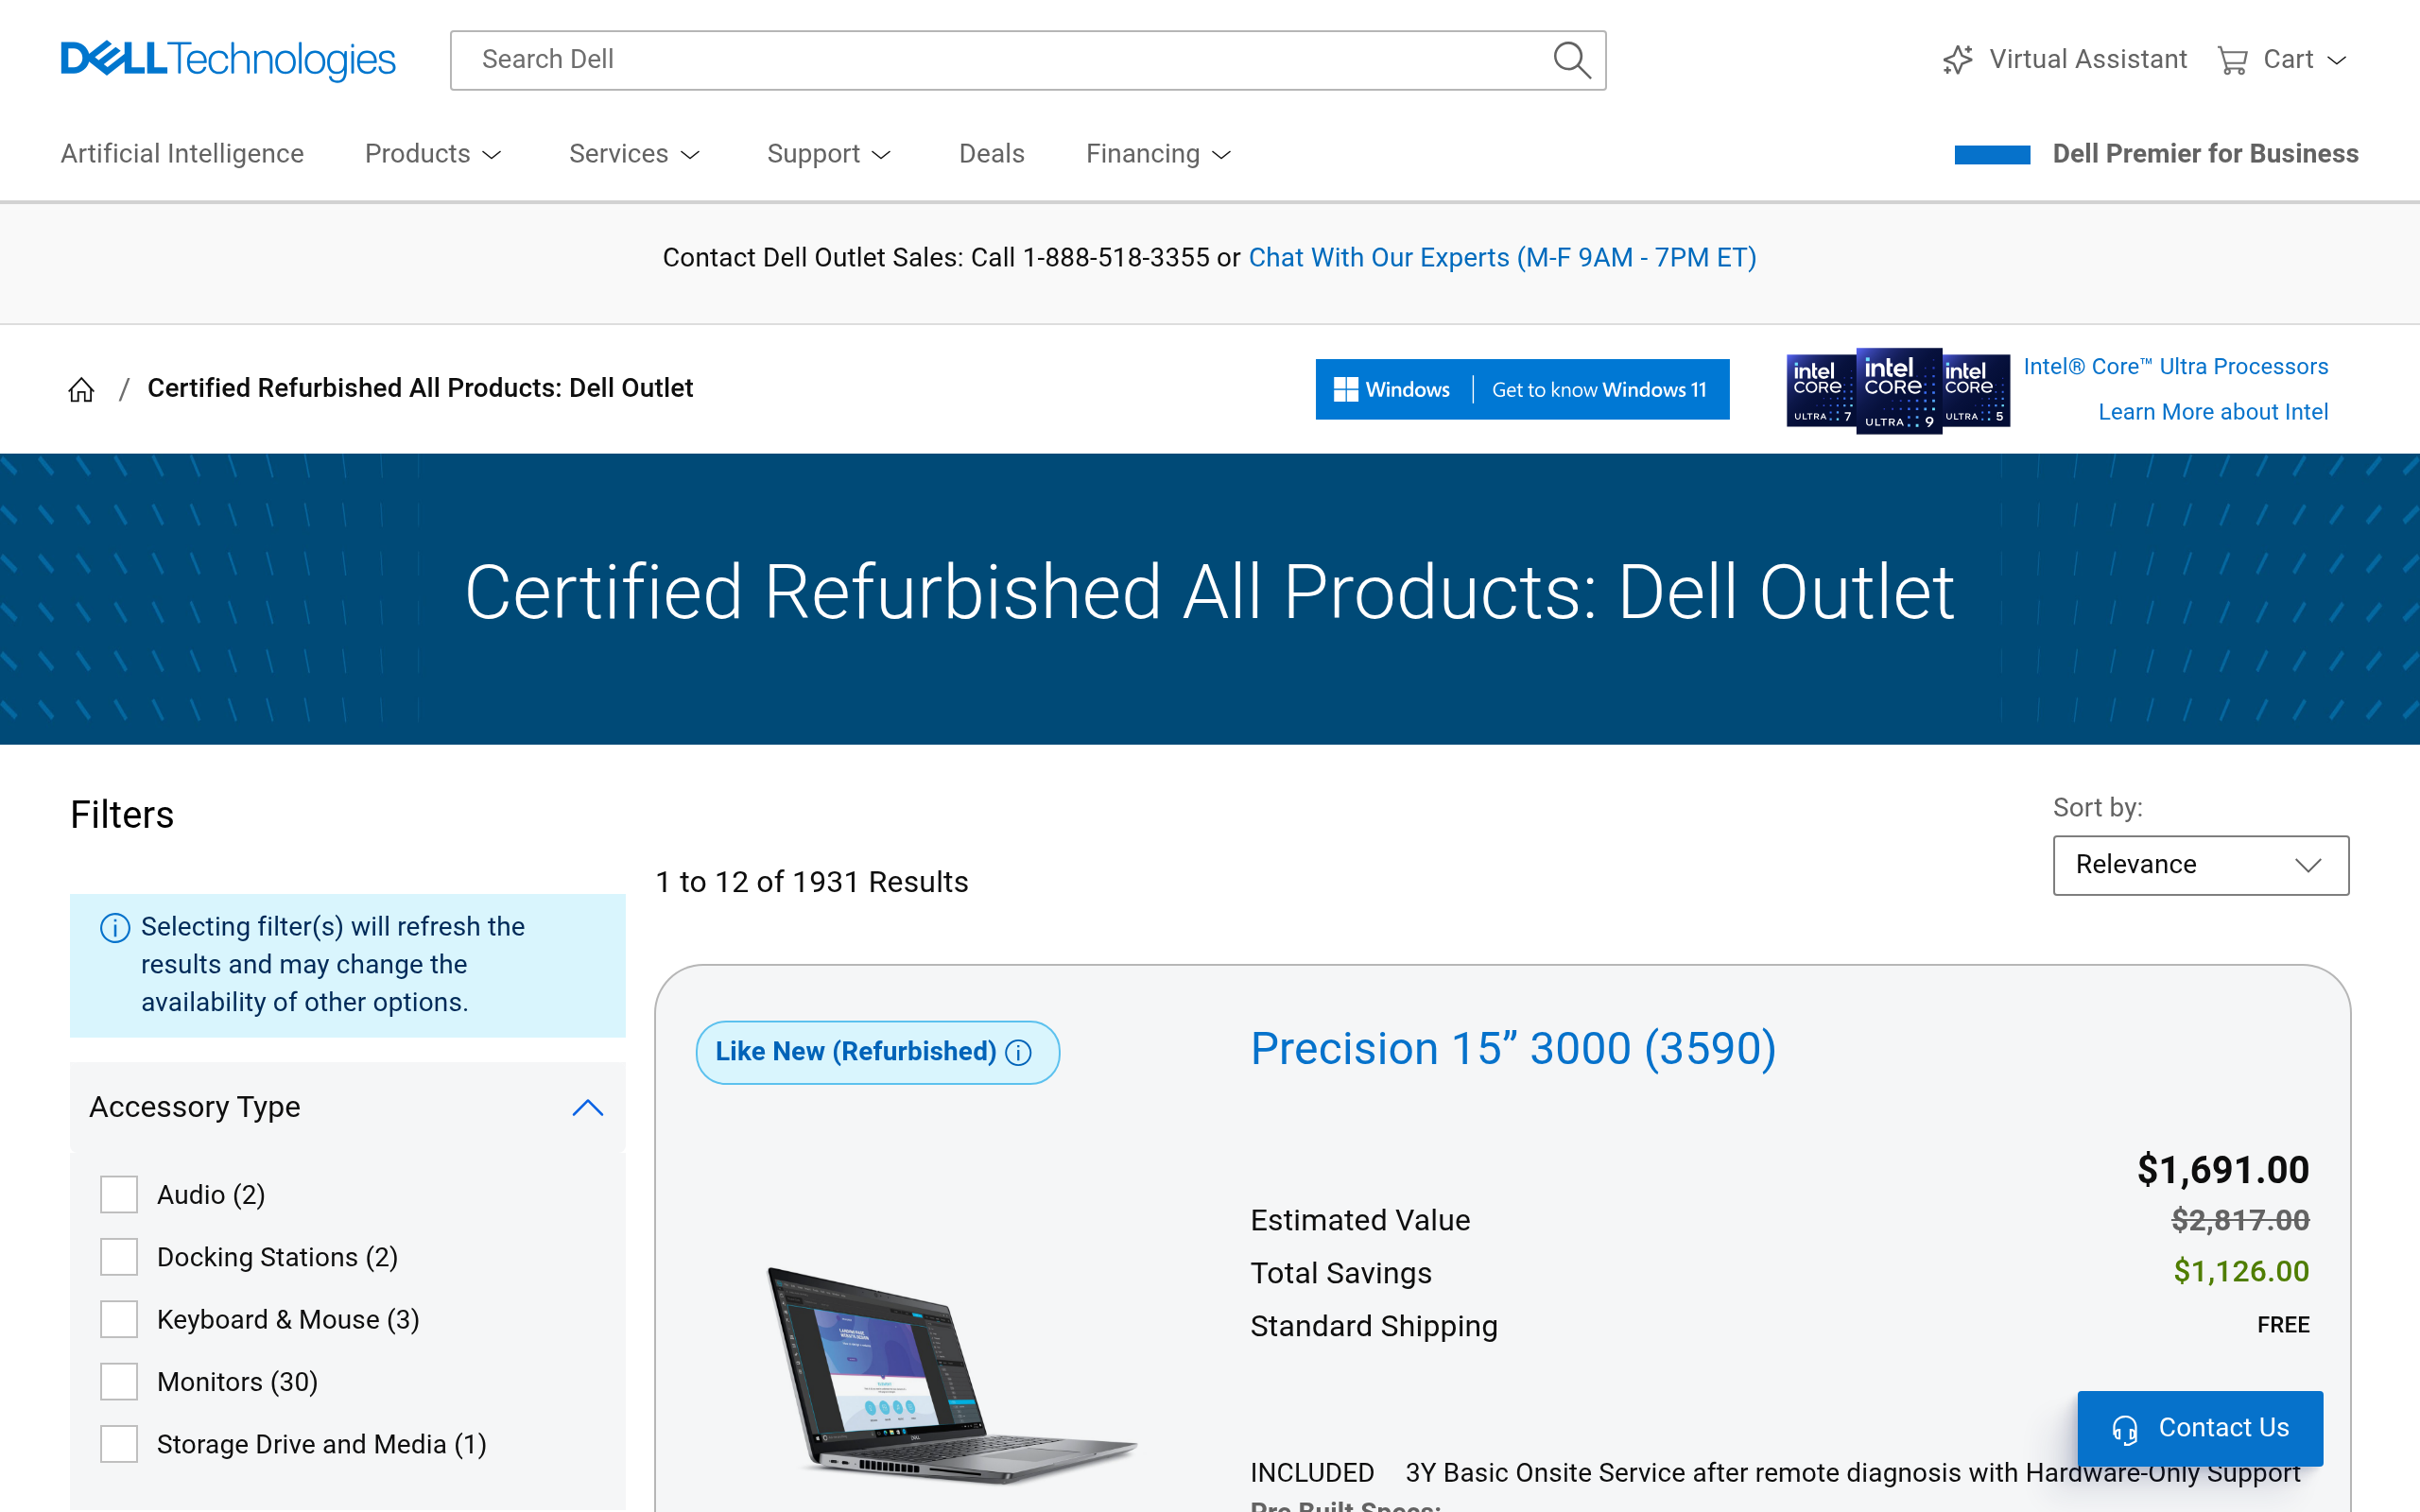Check the Audio (2) filter checkbox

(x=119, y=1194)
